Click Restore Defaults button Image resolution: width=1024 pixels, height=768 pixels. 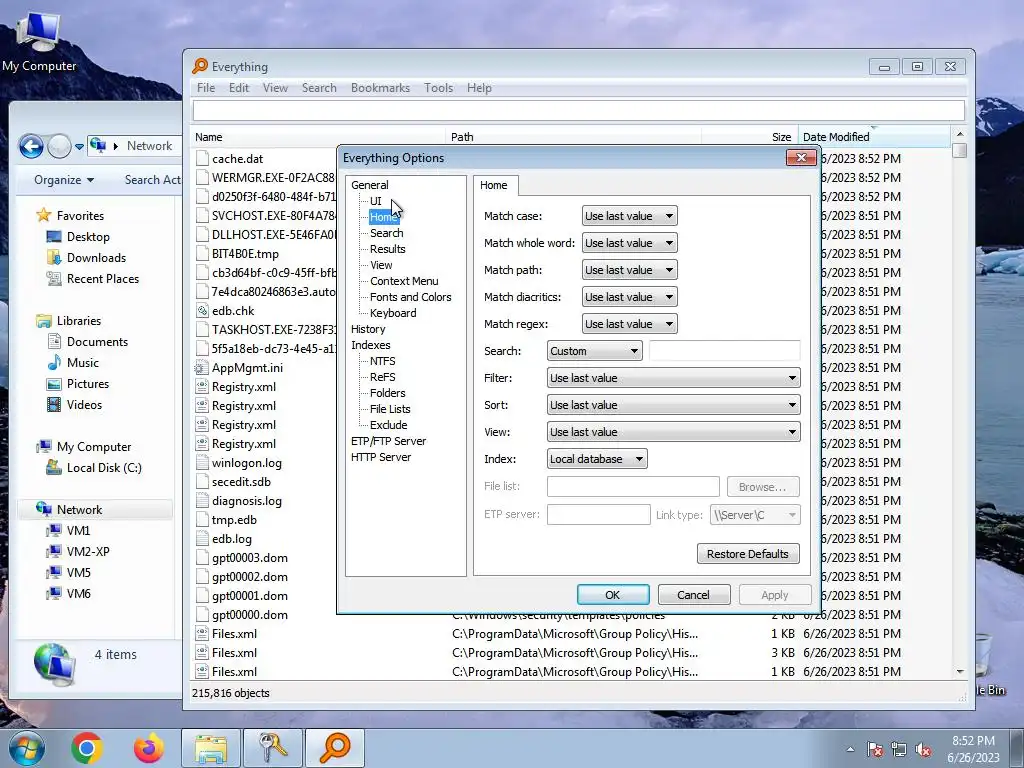tap(748, 554)
